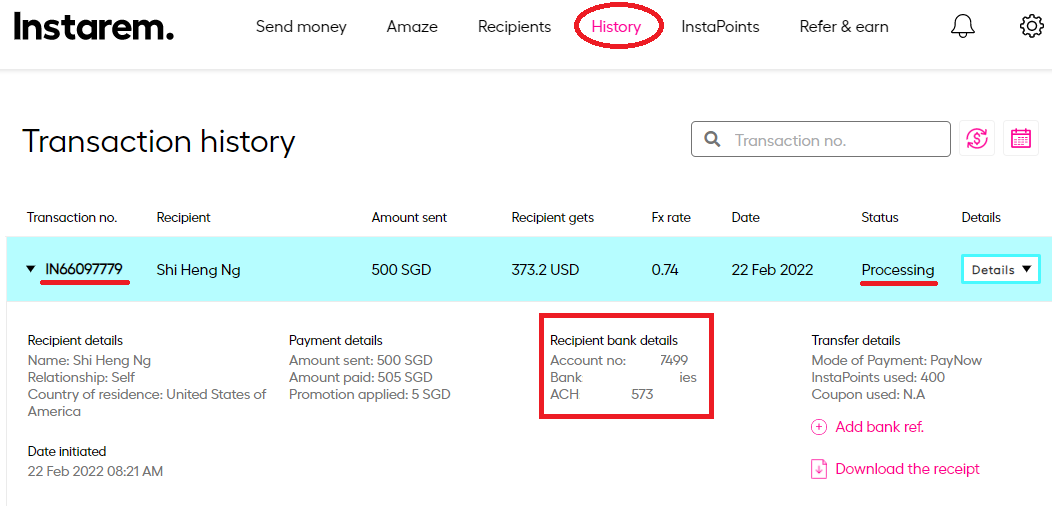
Task: Click Download the receipt link
Action: [x=908, y=469]
